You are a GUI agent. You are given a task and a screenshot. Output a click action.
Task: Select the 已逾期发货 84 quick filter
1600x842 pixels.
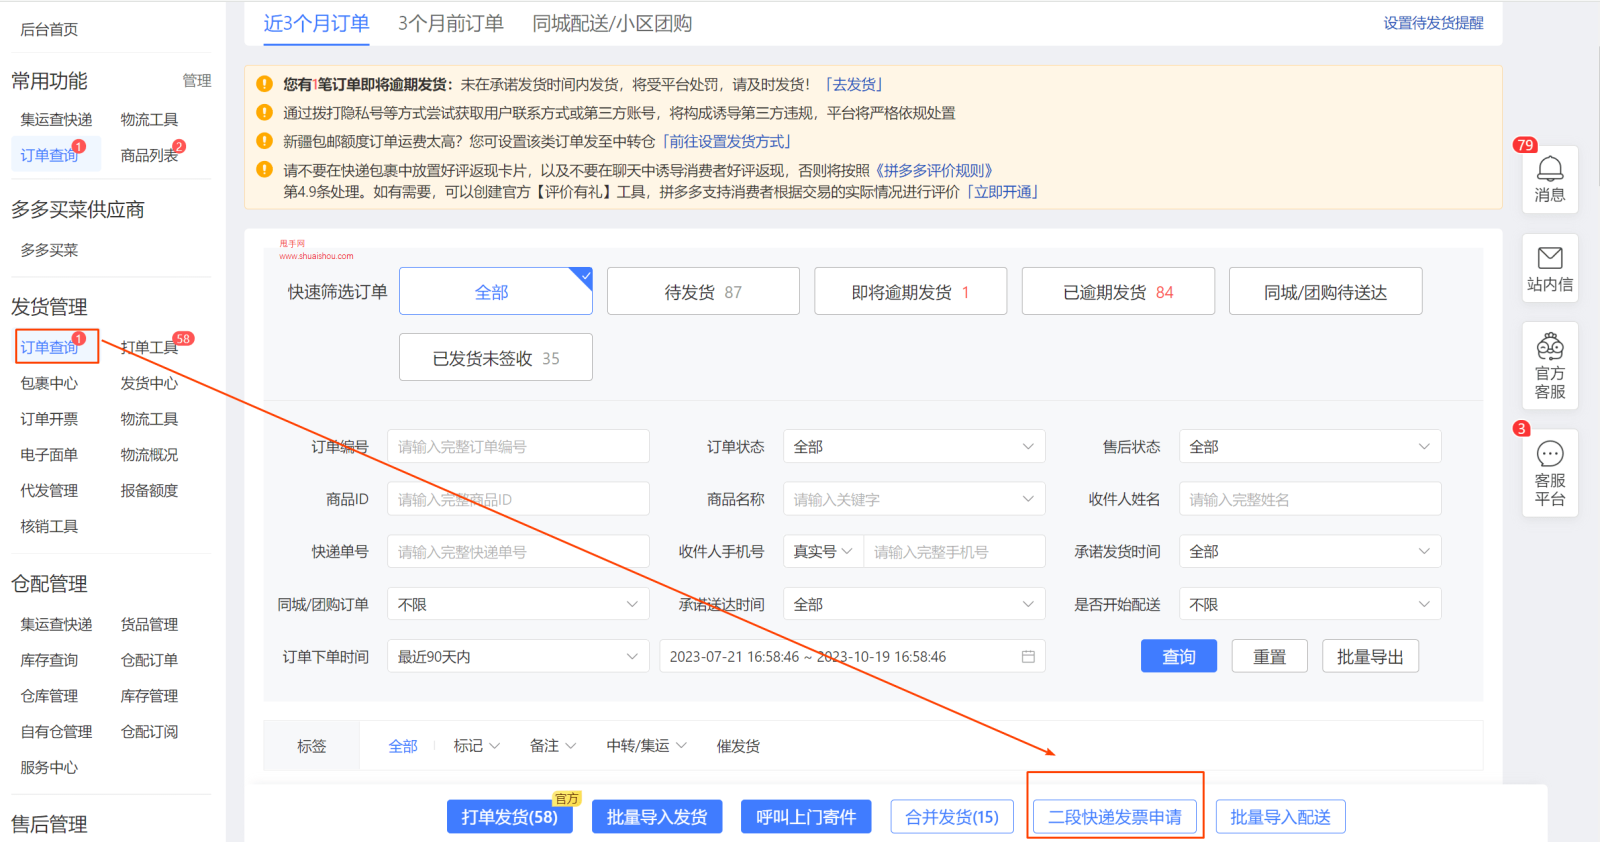(1118, 291)
